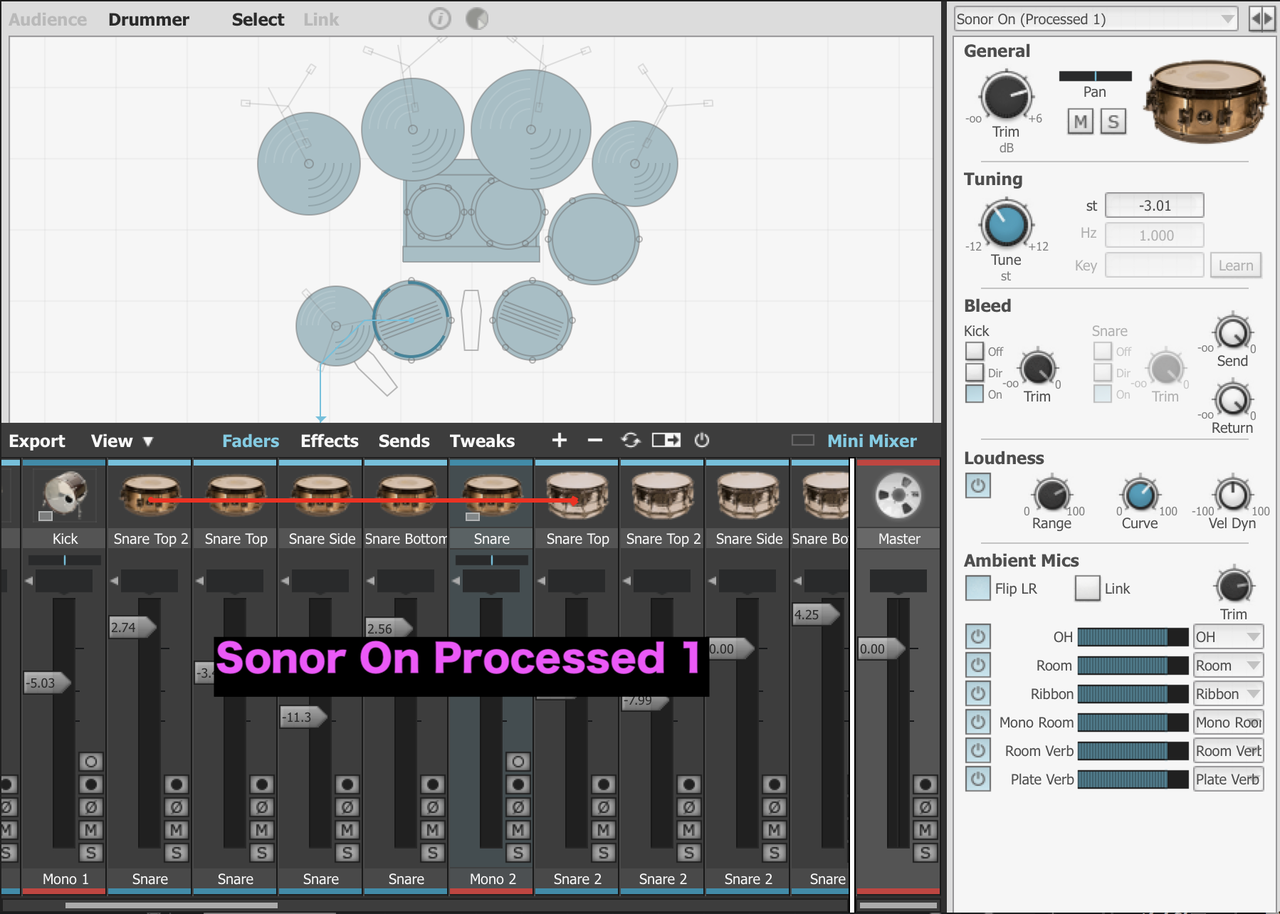Image resolution: width=1280 pixels, height=914 pixels.
Task: Click the Kick bleed Trim knob
Action: click(1038, 368)
